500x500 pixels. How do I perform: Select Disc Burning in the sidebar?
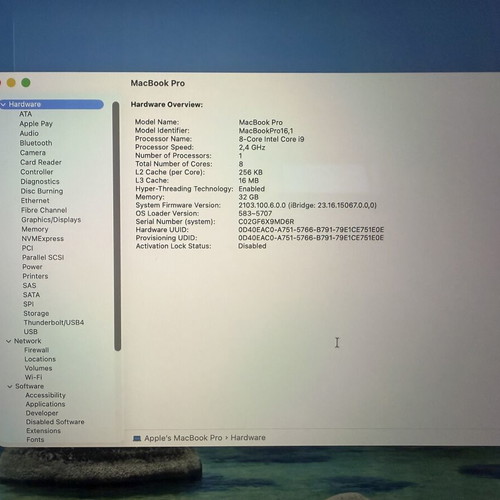point(42,191)
